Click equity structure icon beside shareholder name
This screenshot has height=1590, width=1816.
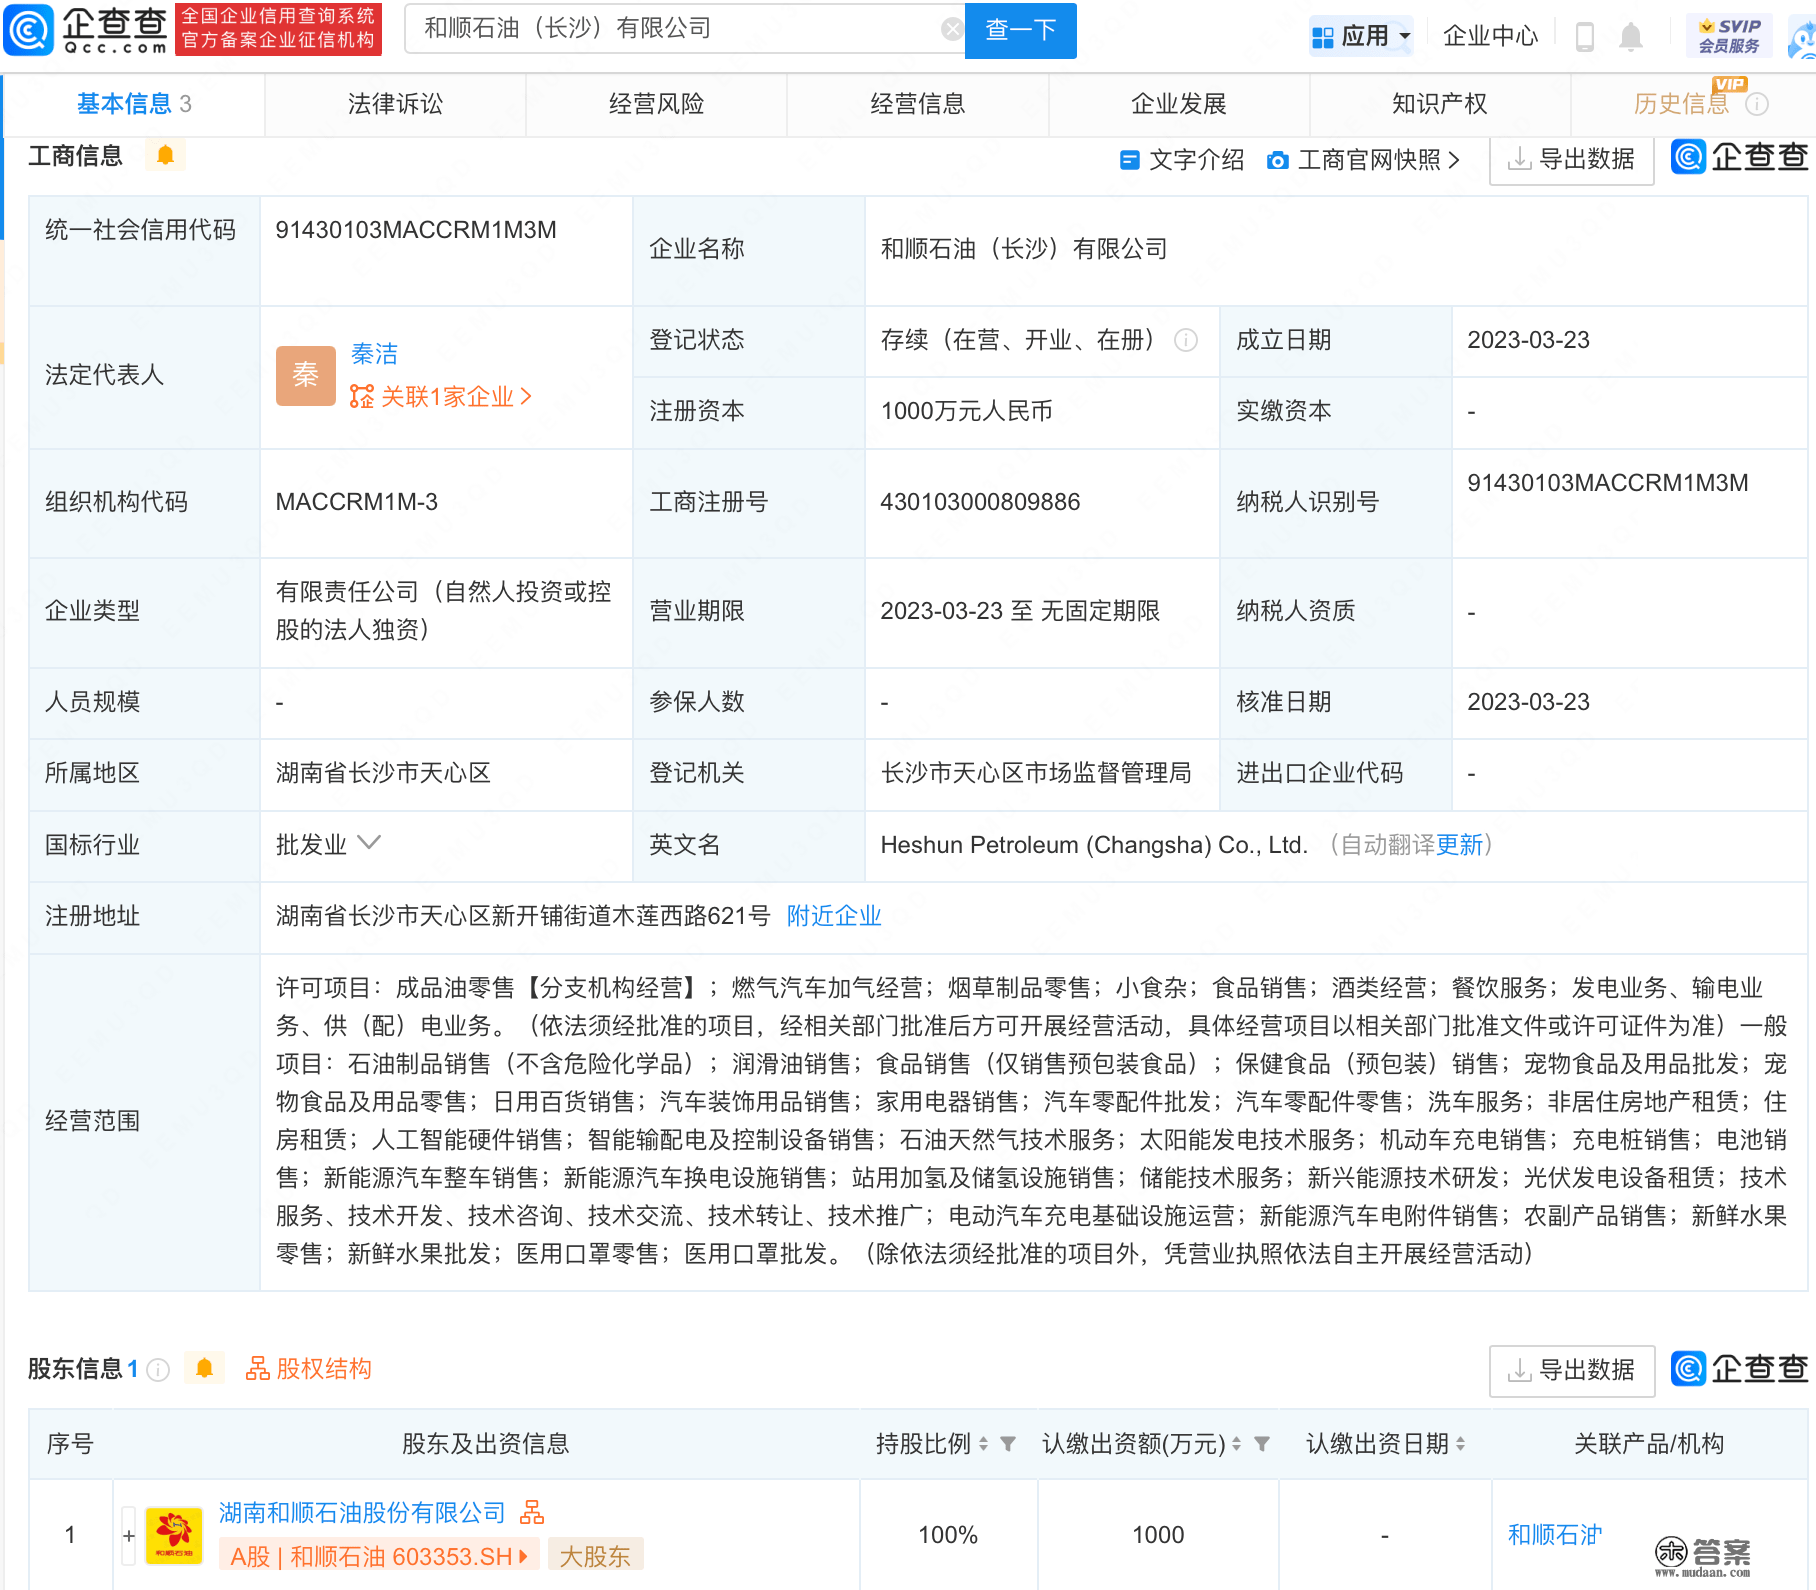click(532, 1513)
